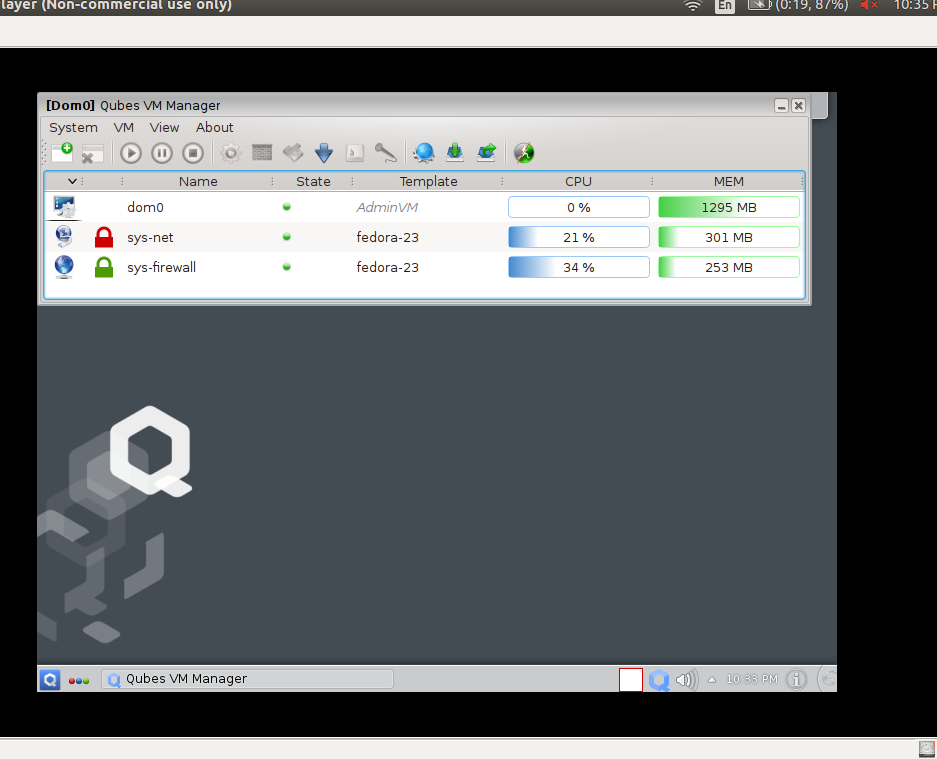The width and height of the screenshot is (937, 759).
Task: Create a new VM using the toolbar icon
Action: point(60,152)
